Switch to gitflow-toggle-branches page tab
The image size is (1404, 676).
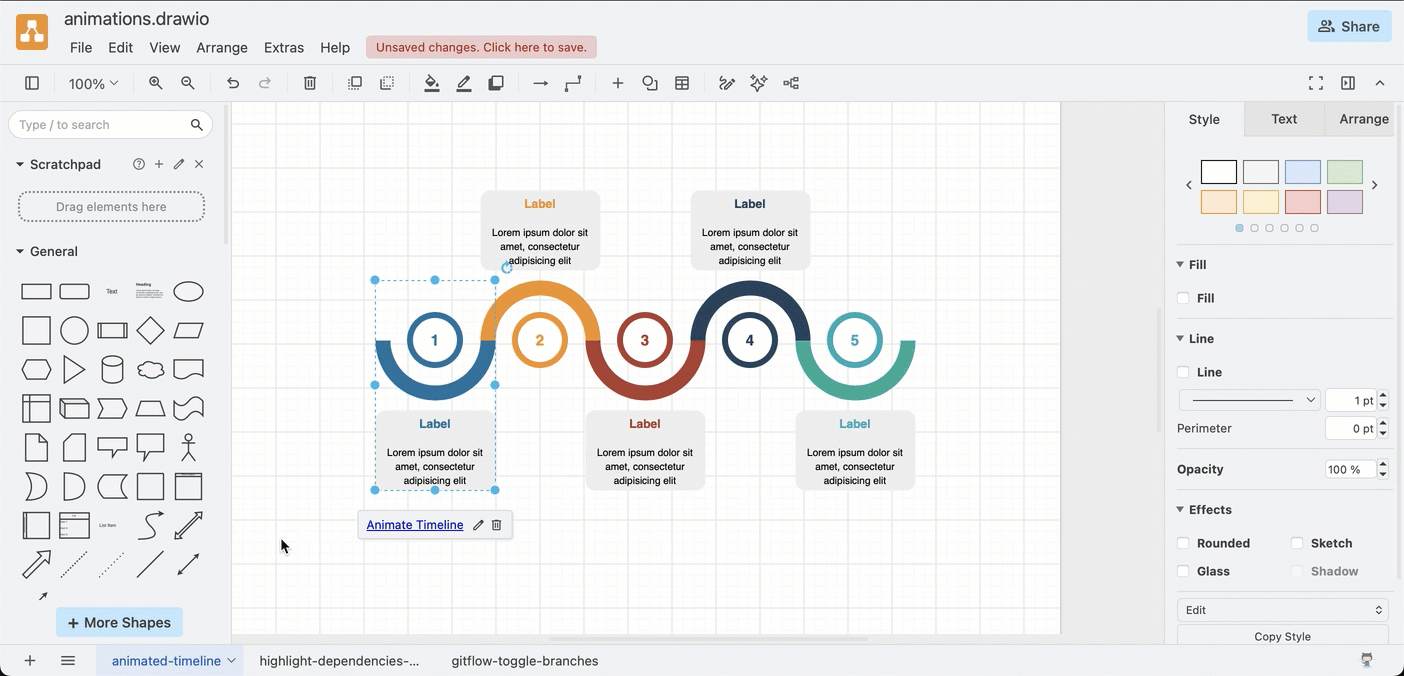525,661
